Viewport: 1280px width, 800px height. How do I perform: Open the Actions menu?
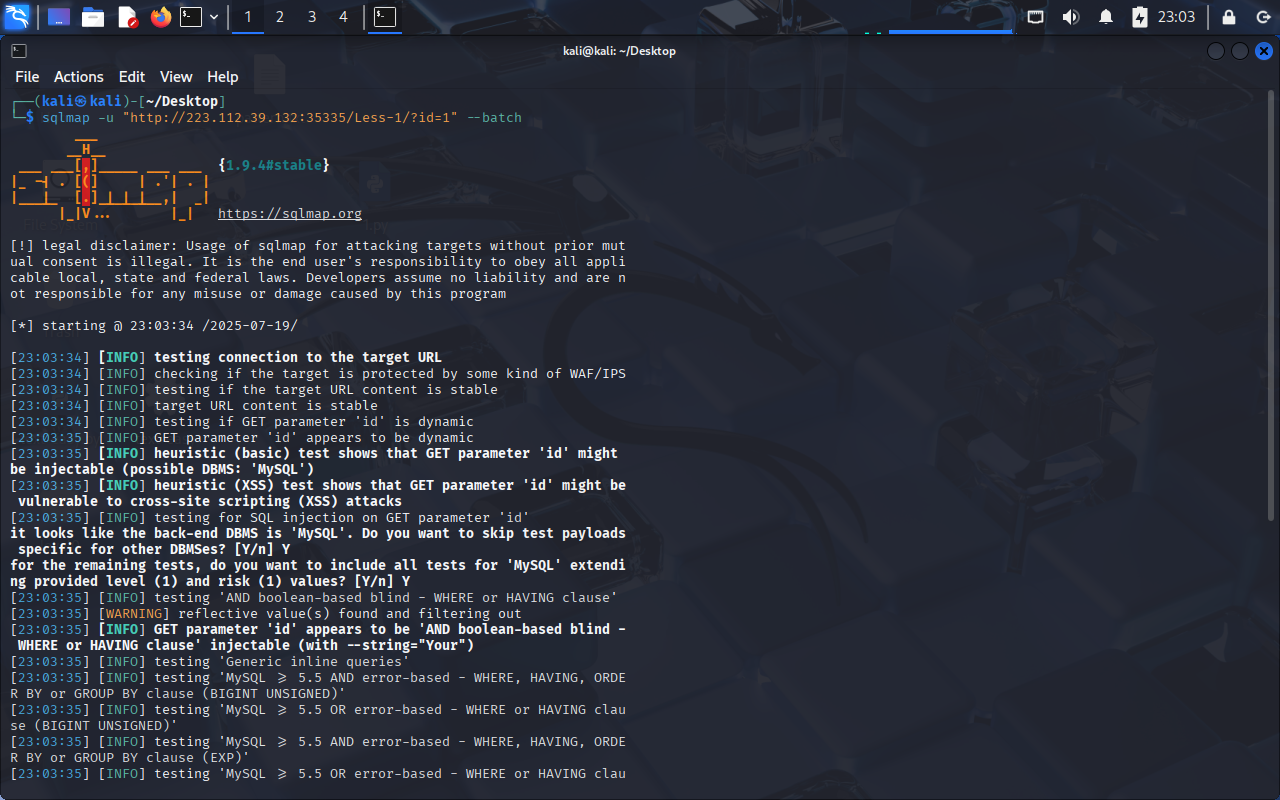[79, 77]
